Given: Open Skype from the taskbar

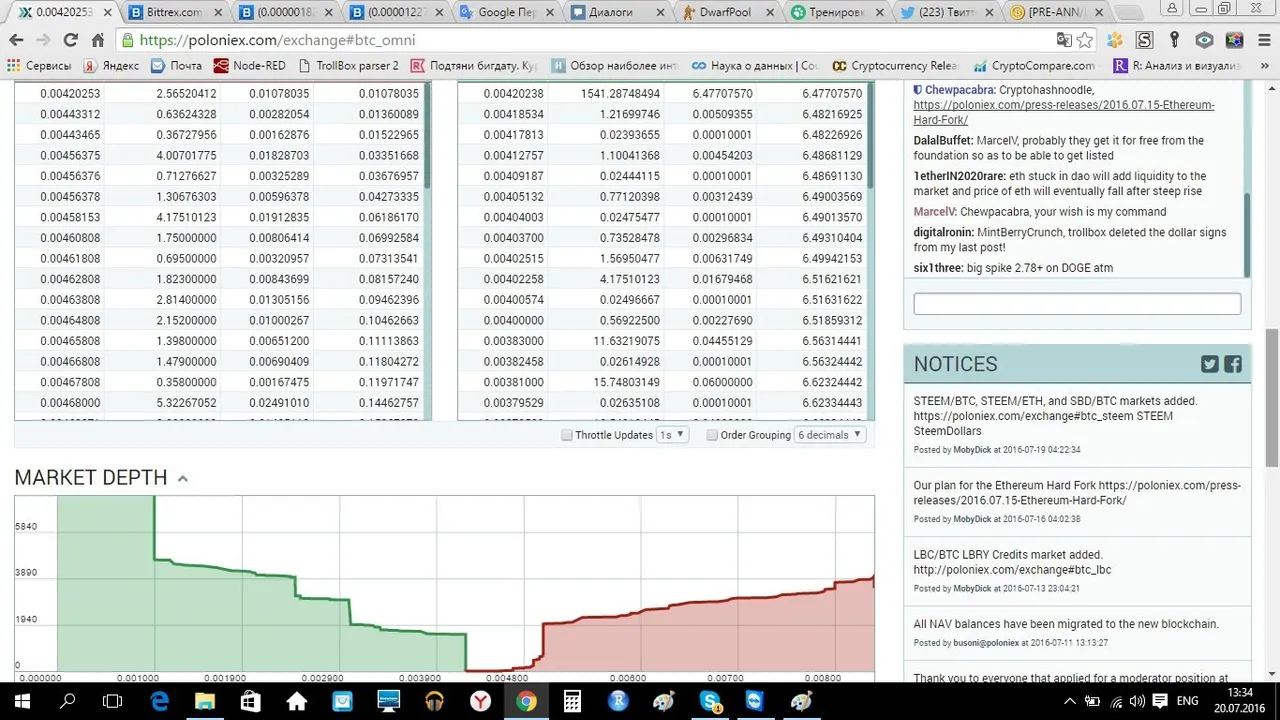Looking at the screenshot, I should [710, 701].
